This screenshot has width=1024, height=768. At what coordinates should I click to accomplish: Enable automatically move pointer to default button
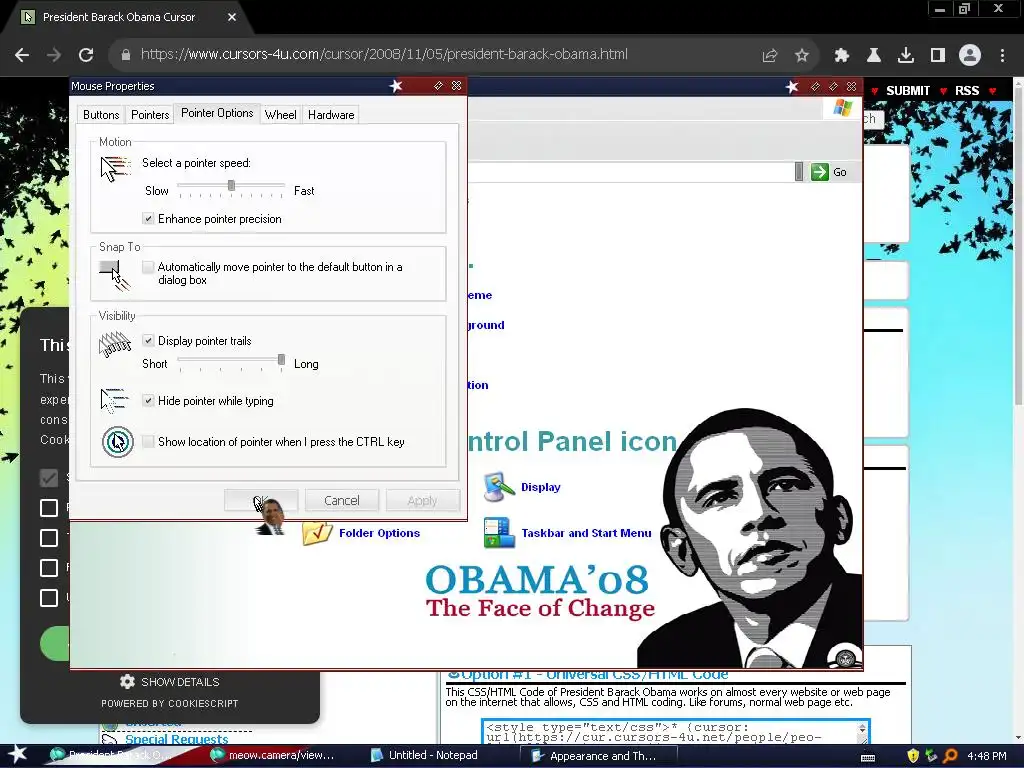point(148,266)
